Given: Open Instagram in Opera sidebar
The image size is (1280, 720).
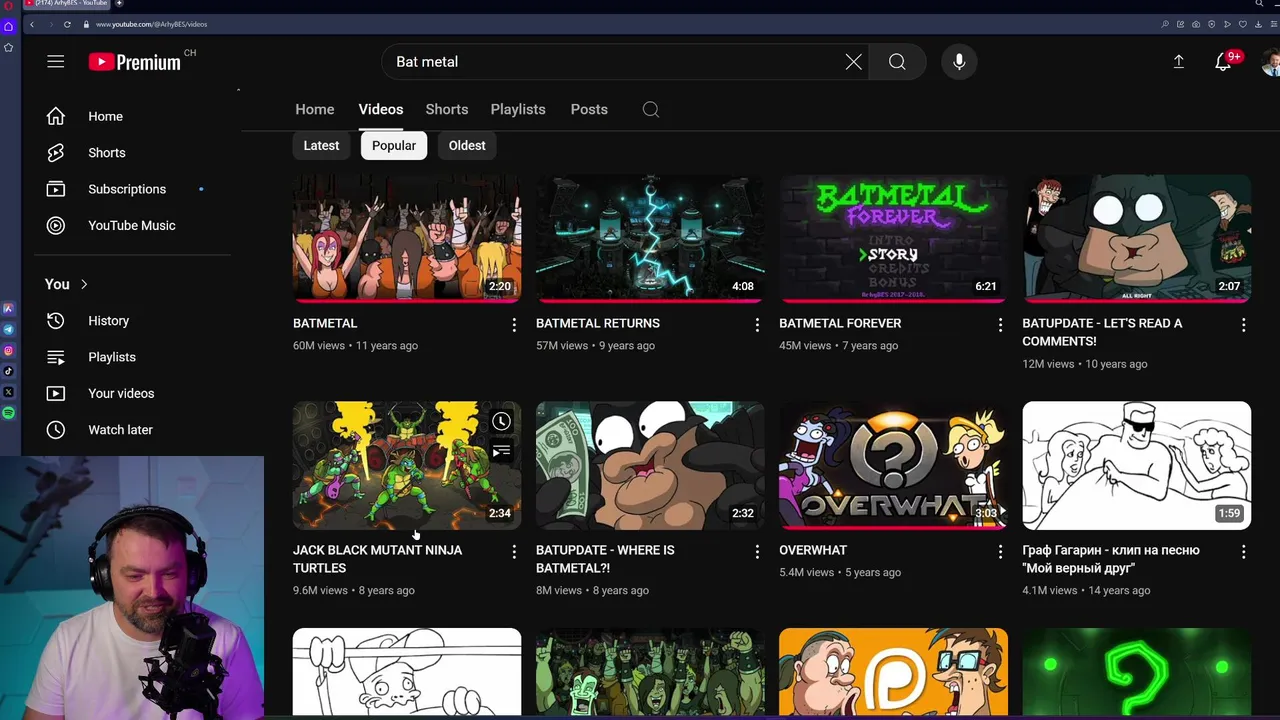Looking at the screenshot, I should [x=8, y=350].
